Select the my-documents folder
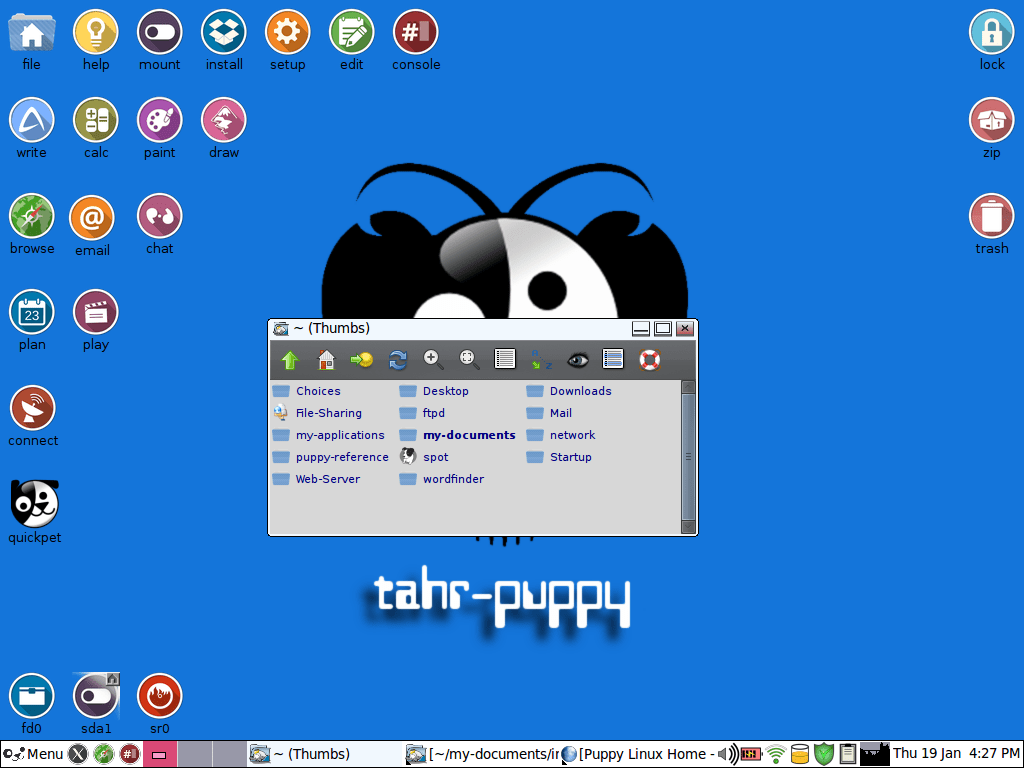The height and width of the screenshot is (768, 1024). (457, 435)
